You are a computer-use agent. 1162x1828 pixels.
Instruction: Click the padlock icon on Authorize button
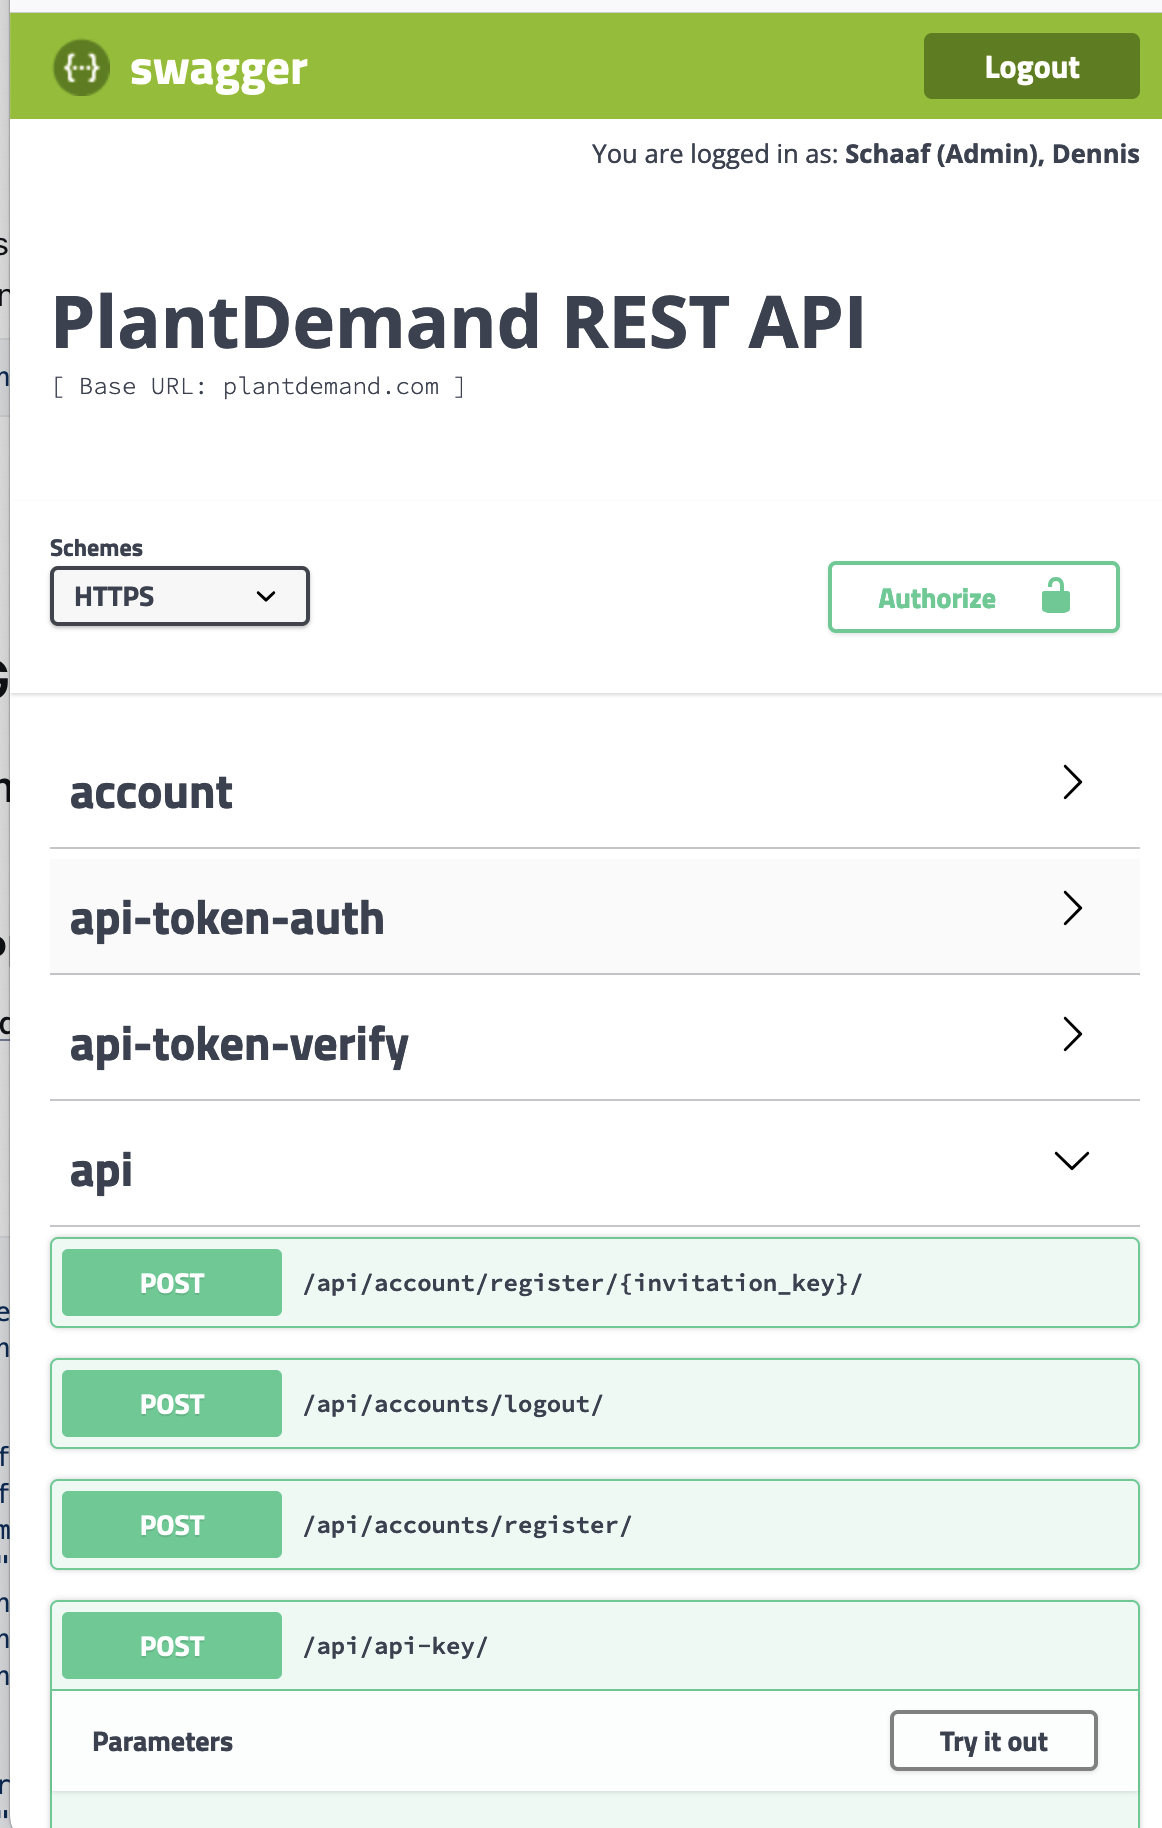tap(1056, 596)
